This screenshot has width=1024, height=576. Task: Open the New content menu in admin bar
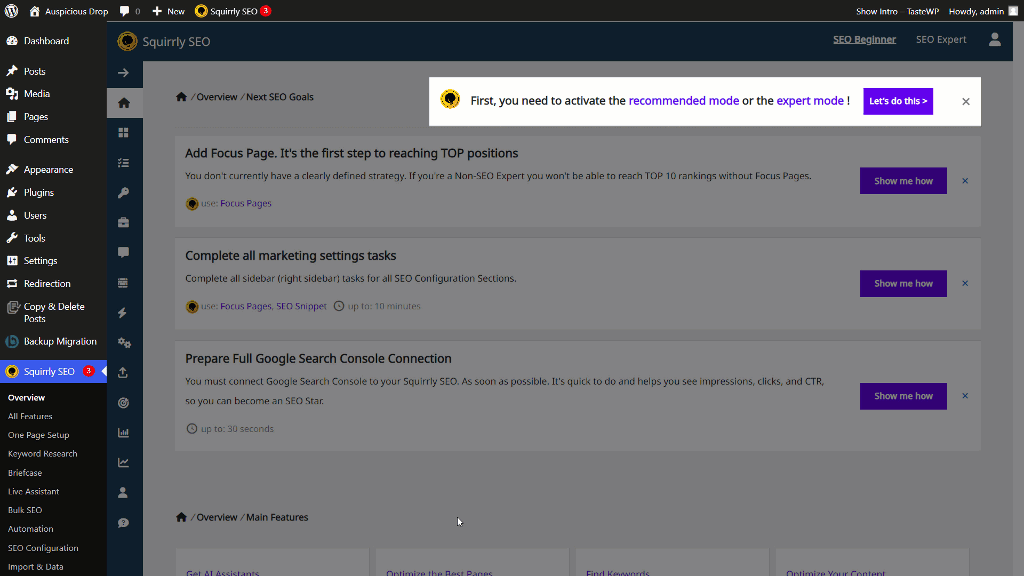click(x=168, y=11)
